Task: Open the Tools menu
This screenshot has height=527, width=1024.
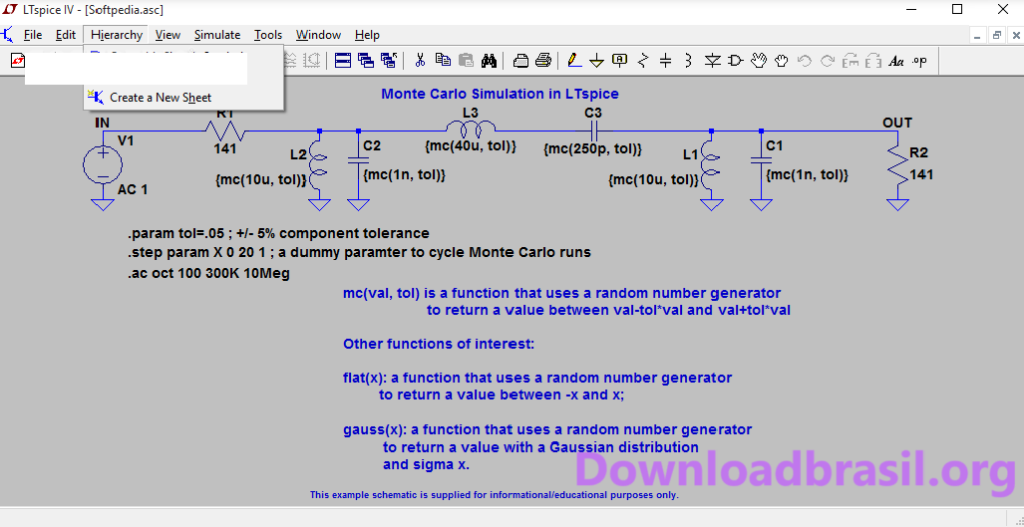Action: [x=268, y=35]
